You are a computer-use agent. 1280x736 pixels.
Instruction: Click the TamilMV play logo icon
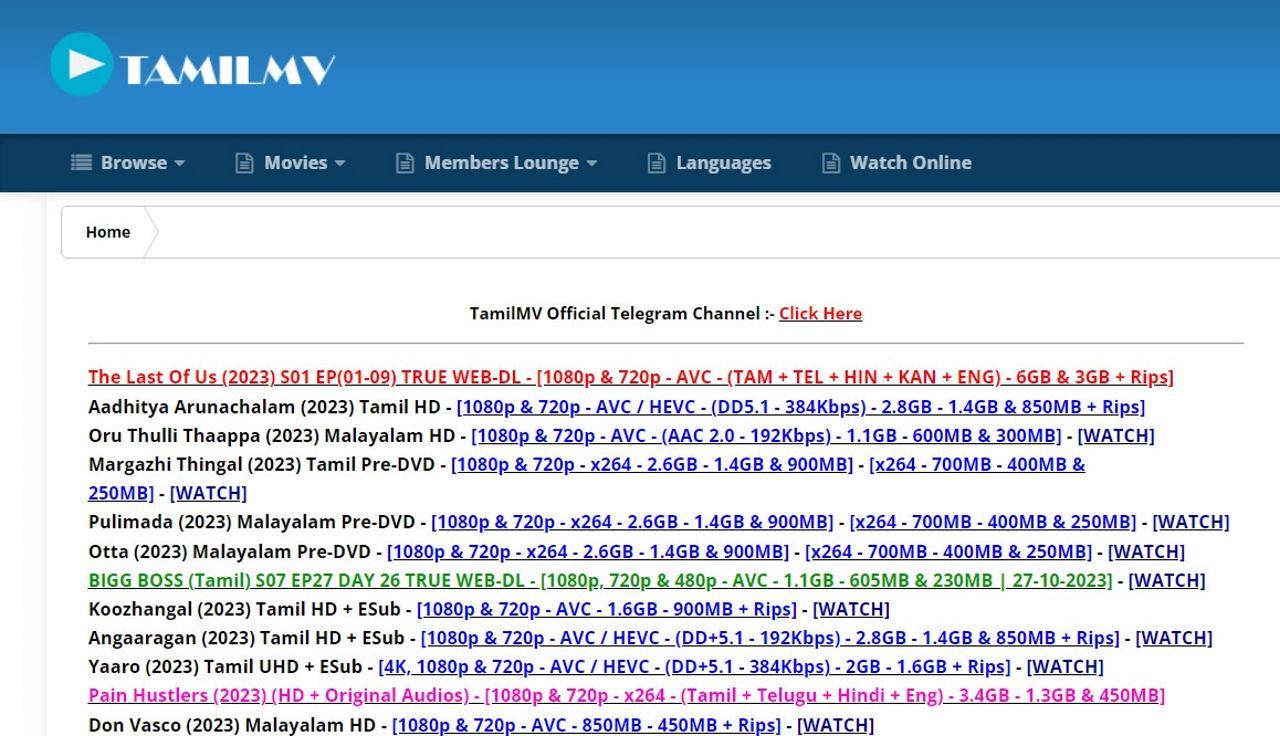point(81,64)
